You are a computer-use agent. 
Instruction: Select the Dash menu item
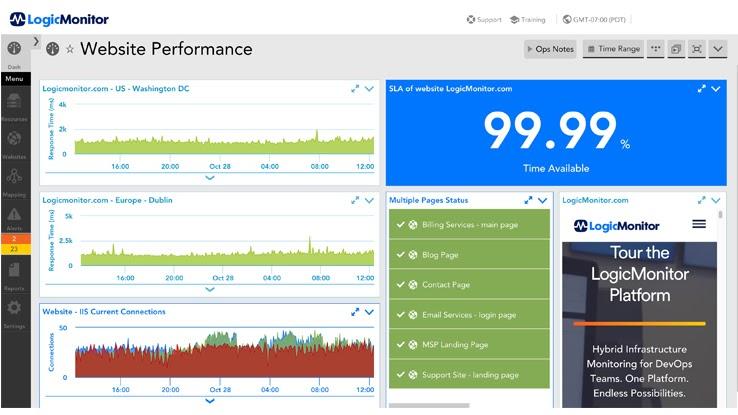[x=14, y=52]
